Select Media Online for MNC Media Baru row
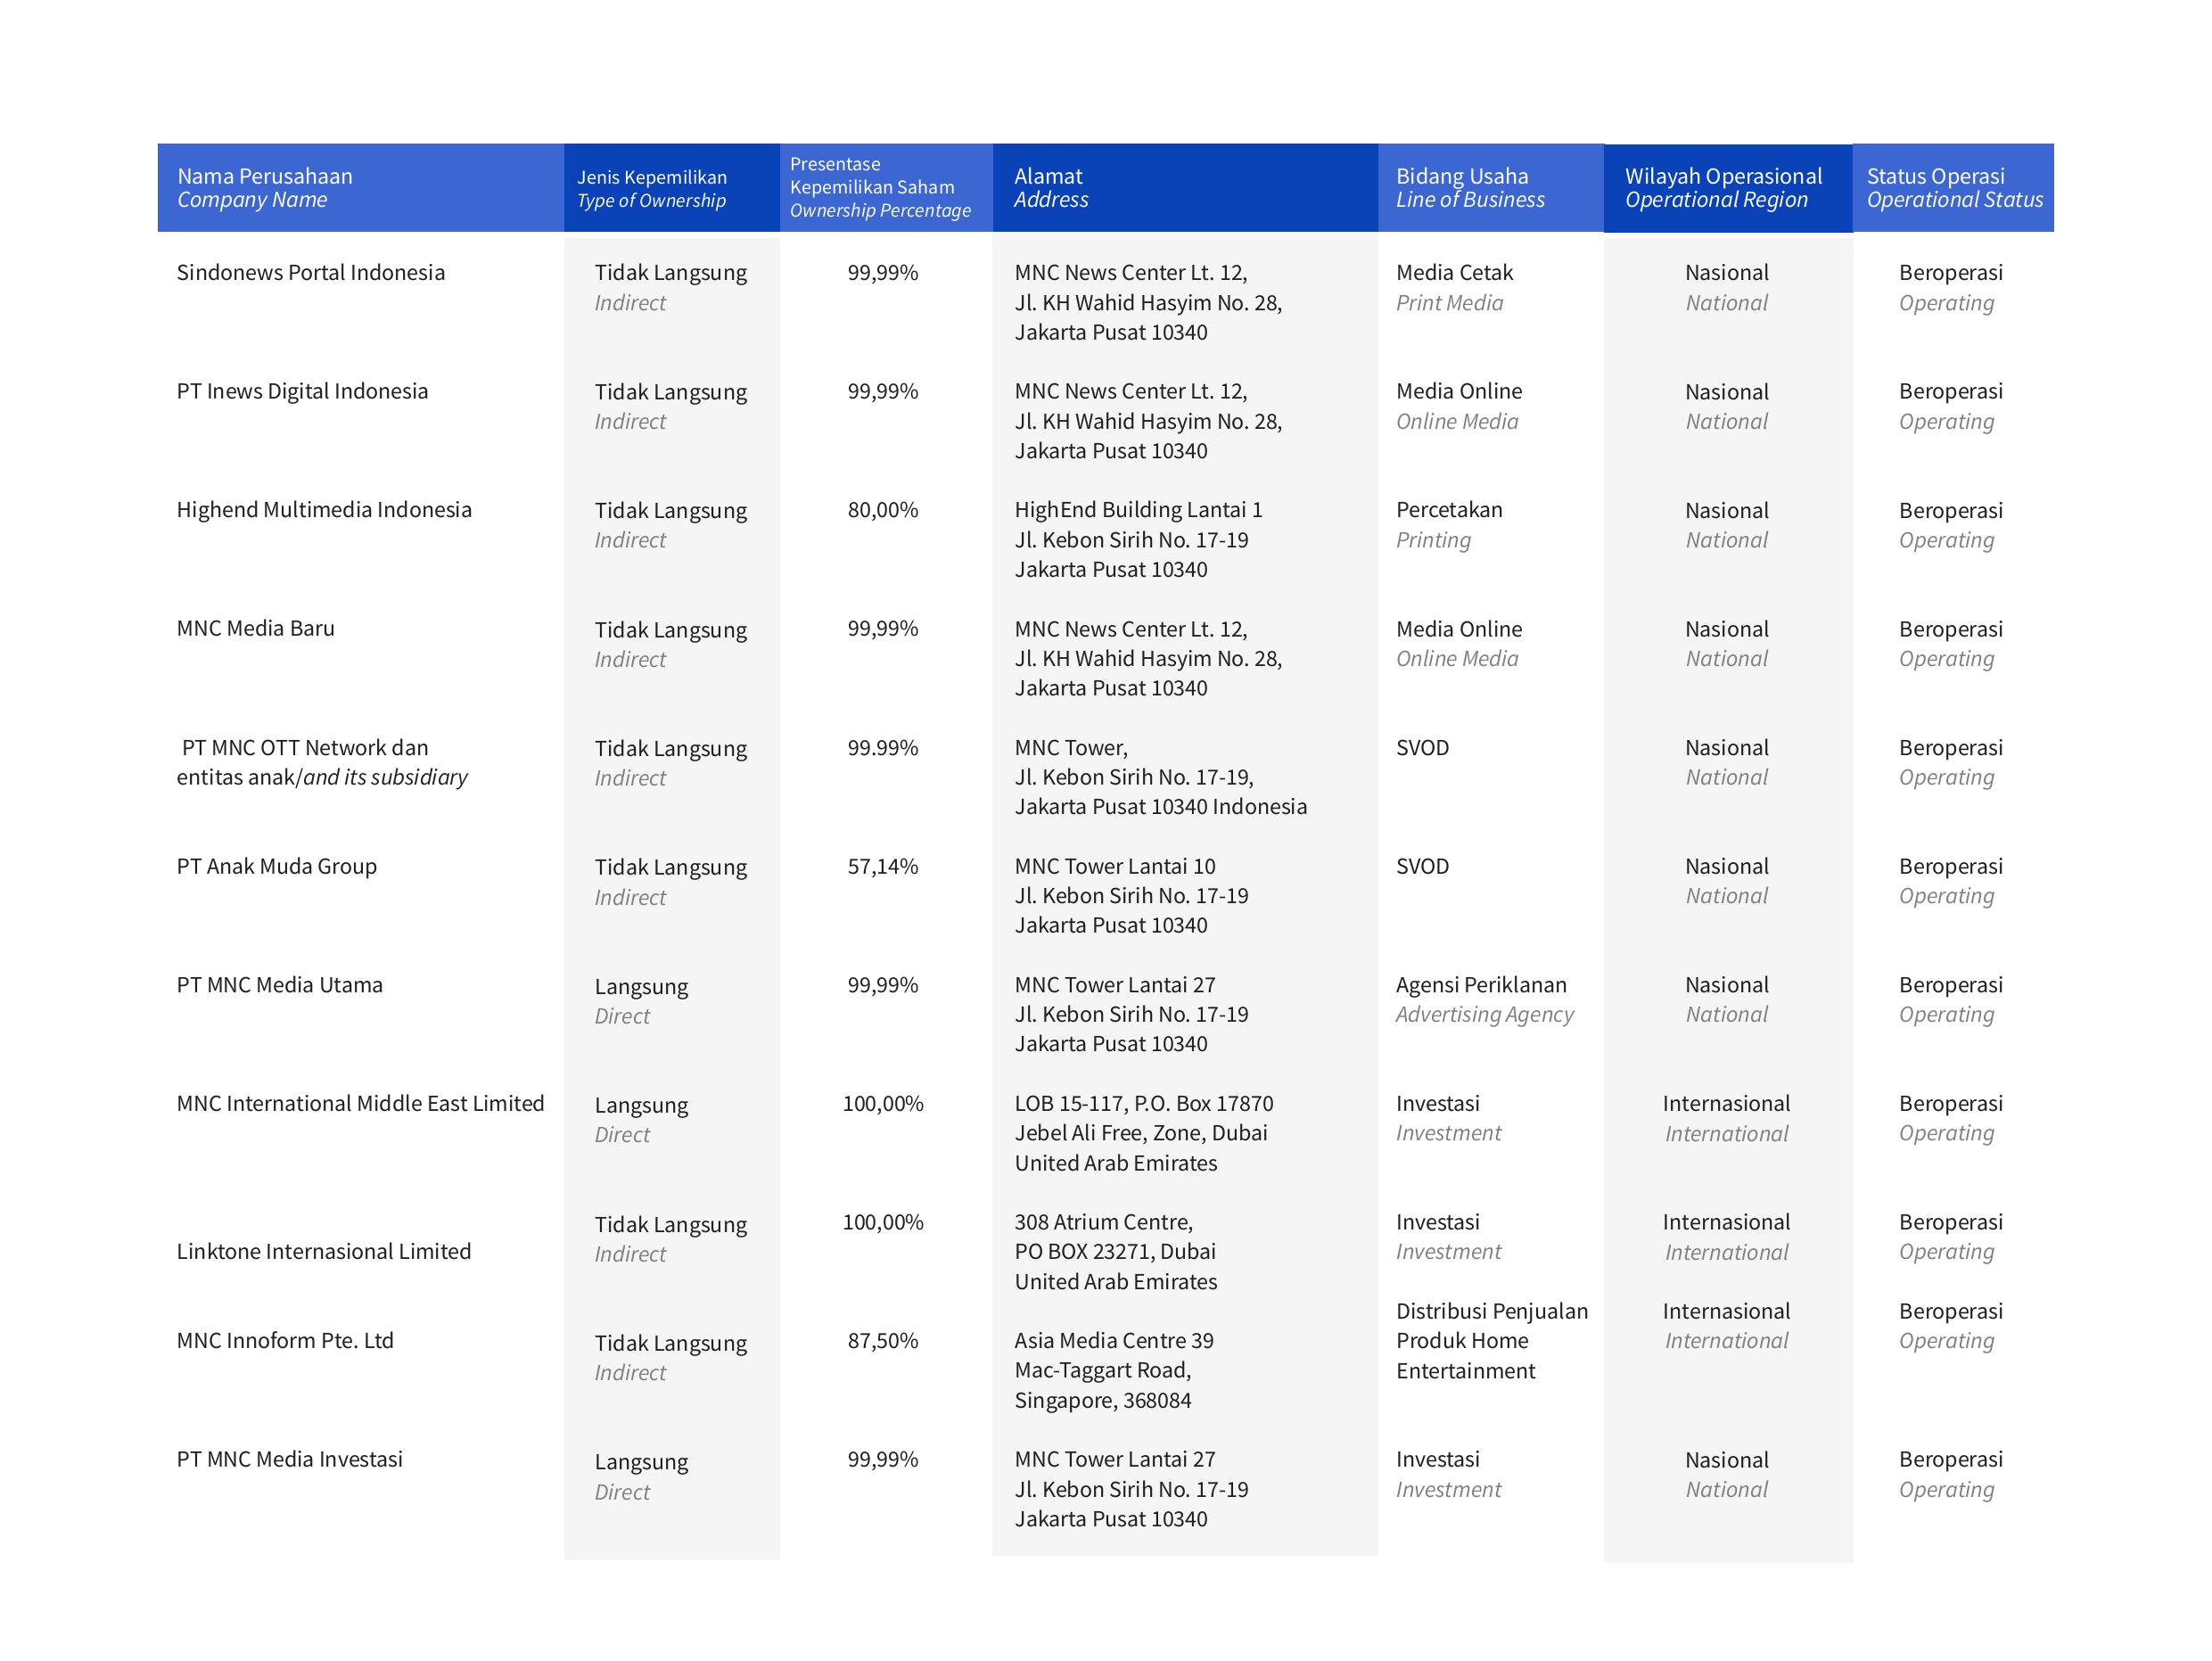 [1459, 630]
